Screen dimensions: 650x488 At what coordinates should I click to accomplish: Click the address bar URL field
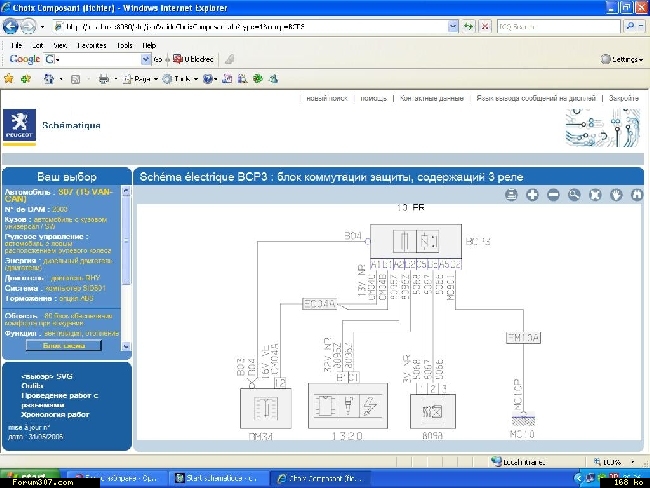click(251, 27)
